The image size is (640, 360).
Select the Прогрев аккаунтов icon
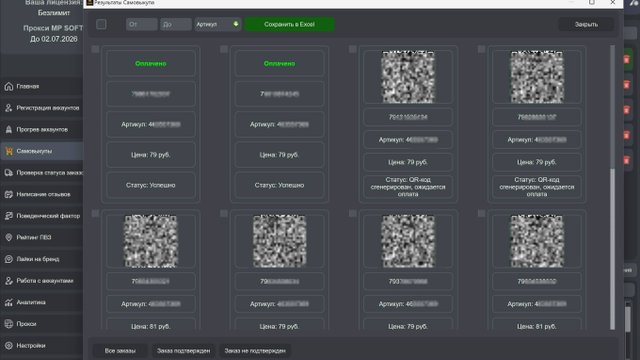click(x=9, y=129)
